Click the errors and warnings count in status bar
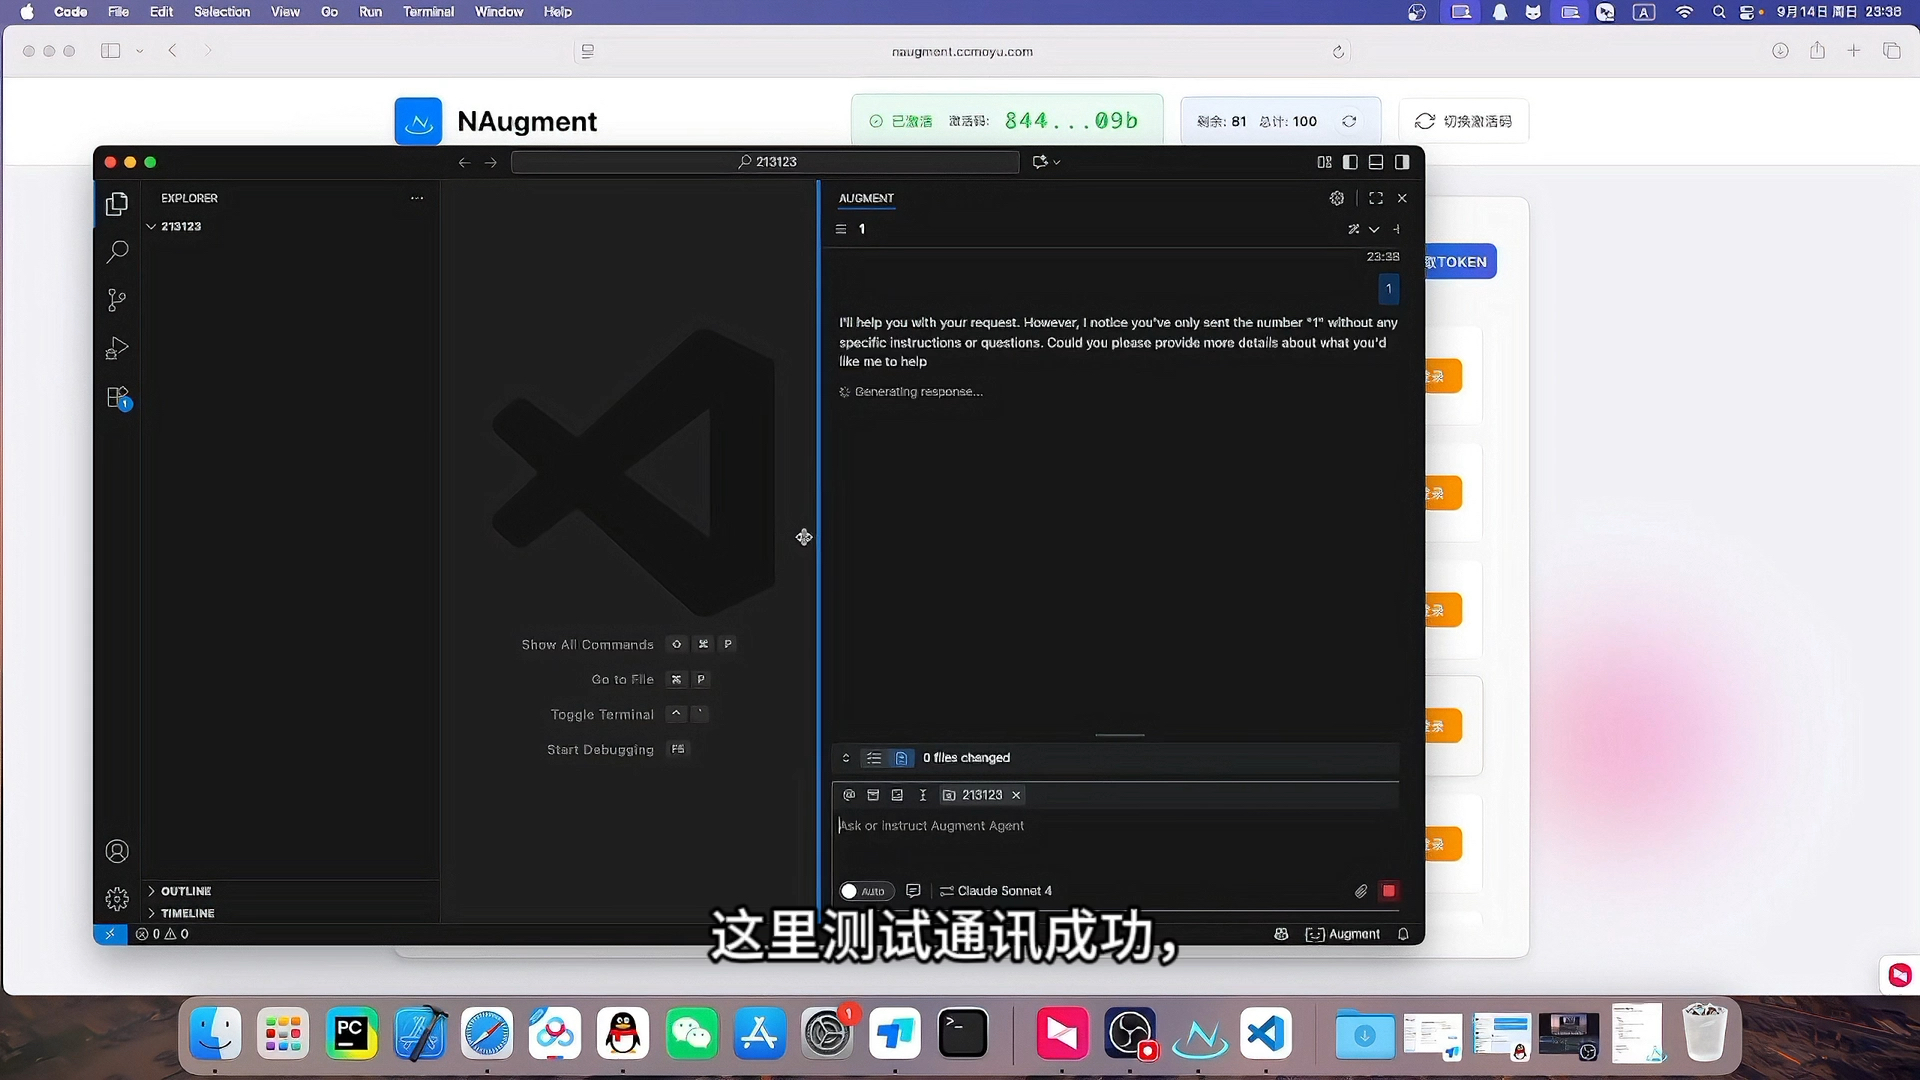The height and width of the screenshot is (1080, 1920). click(162, 934)
